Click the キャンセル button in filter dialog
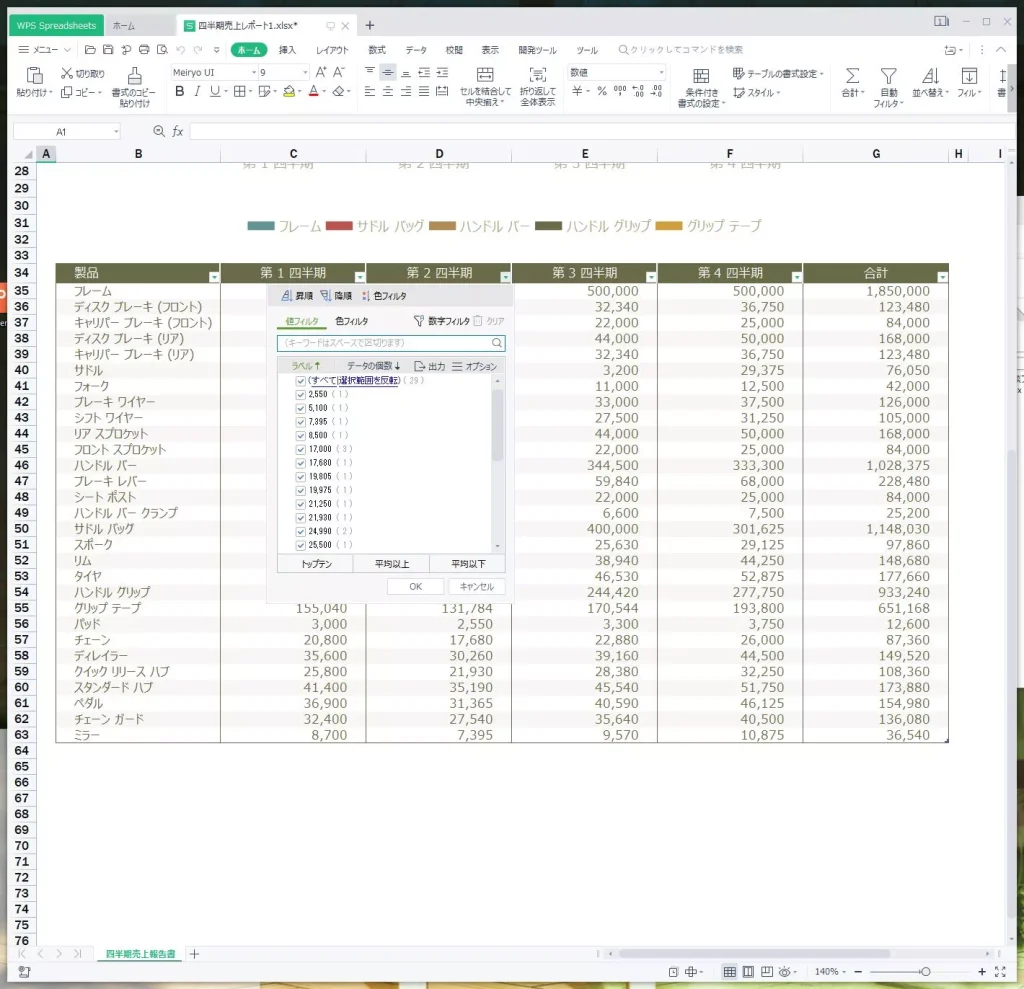1024x989 pixels. [476, 587]
